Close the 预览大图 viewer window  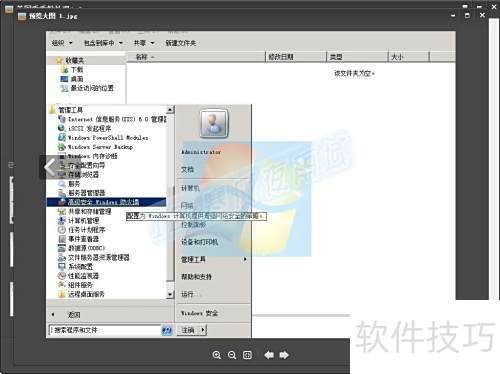point(482,15)
